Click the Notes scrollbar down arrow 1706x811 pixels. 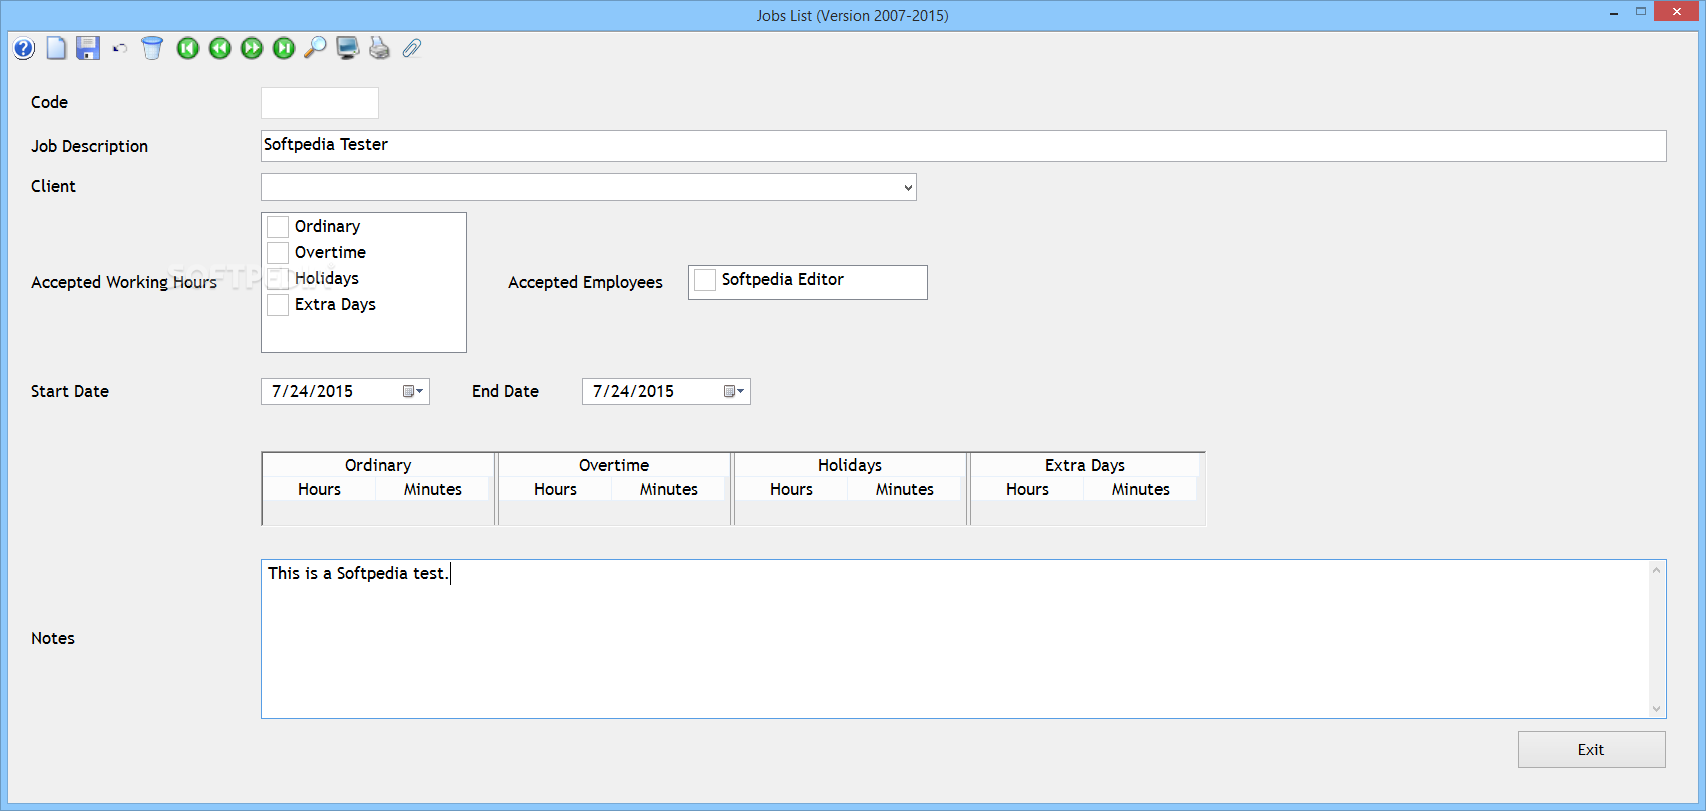click(x=1657, y=709)
